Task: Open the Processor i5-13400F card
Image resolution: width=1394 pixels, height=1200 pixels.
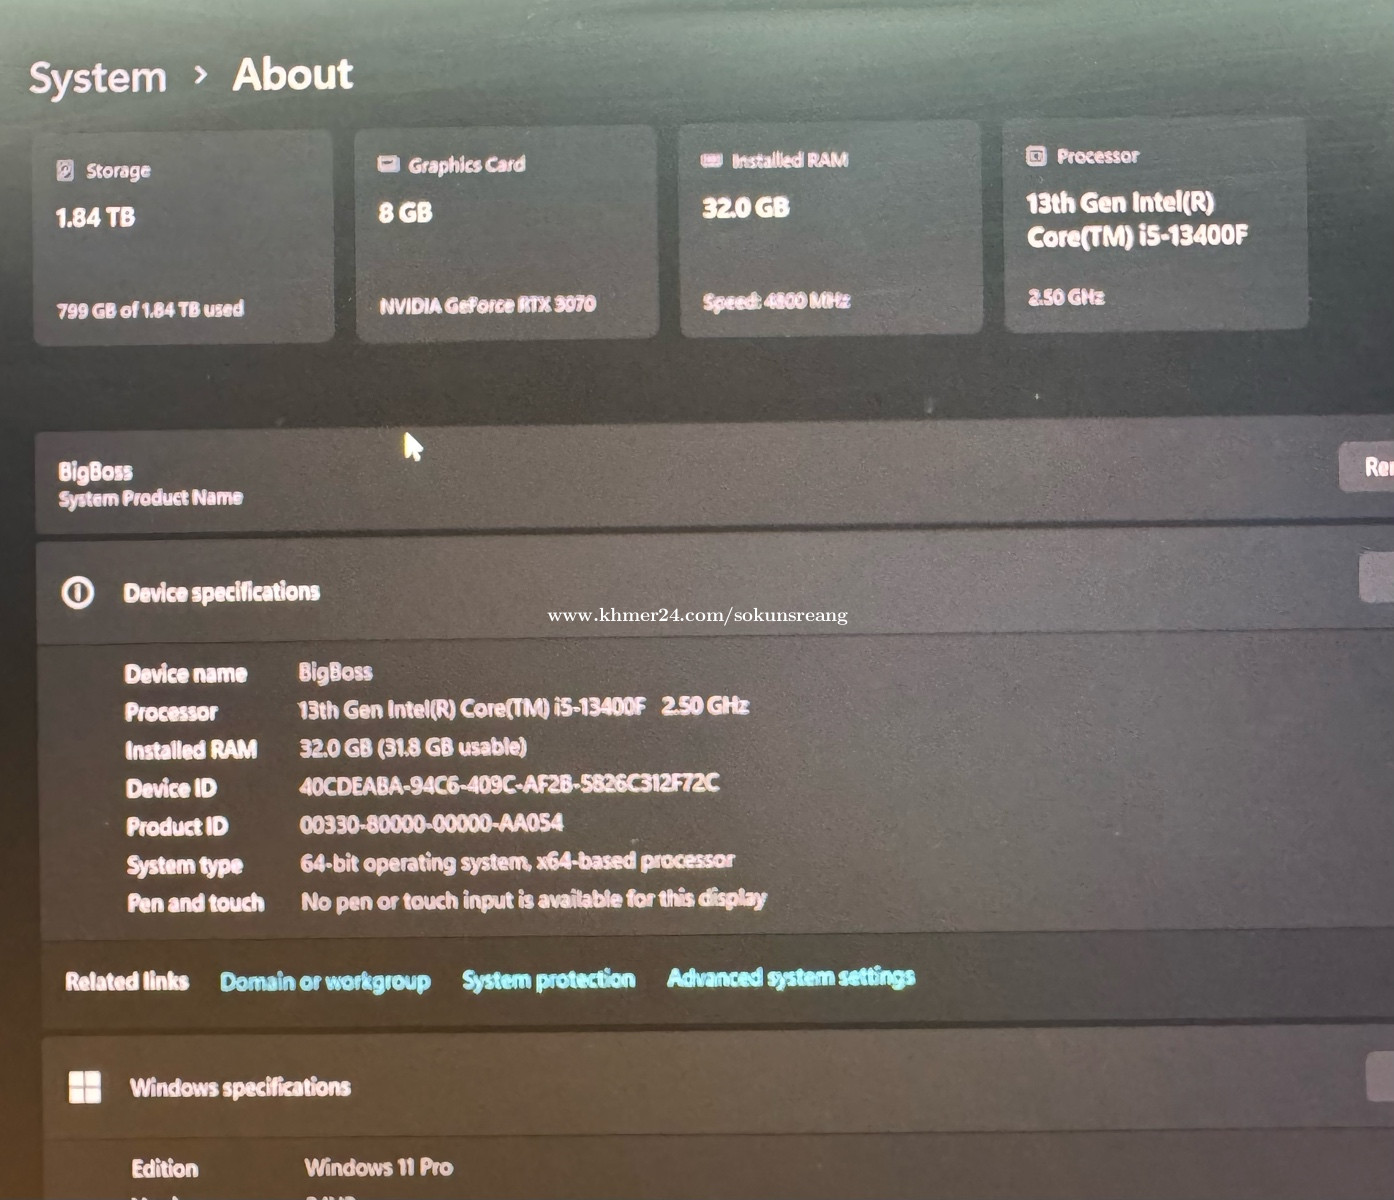Action: [x=1156, y=224]
